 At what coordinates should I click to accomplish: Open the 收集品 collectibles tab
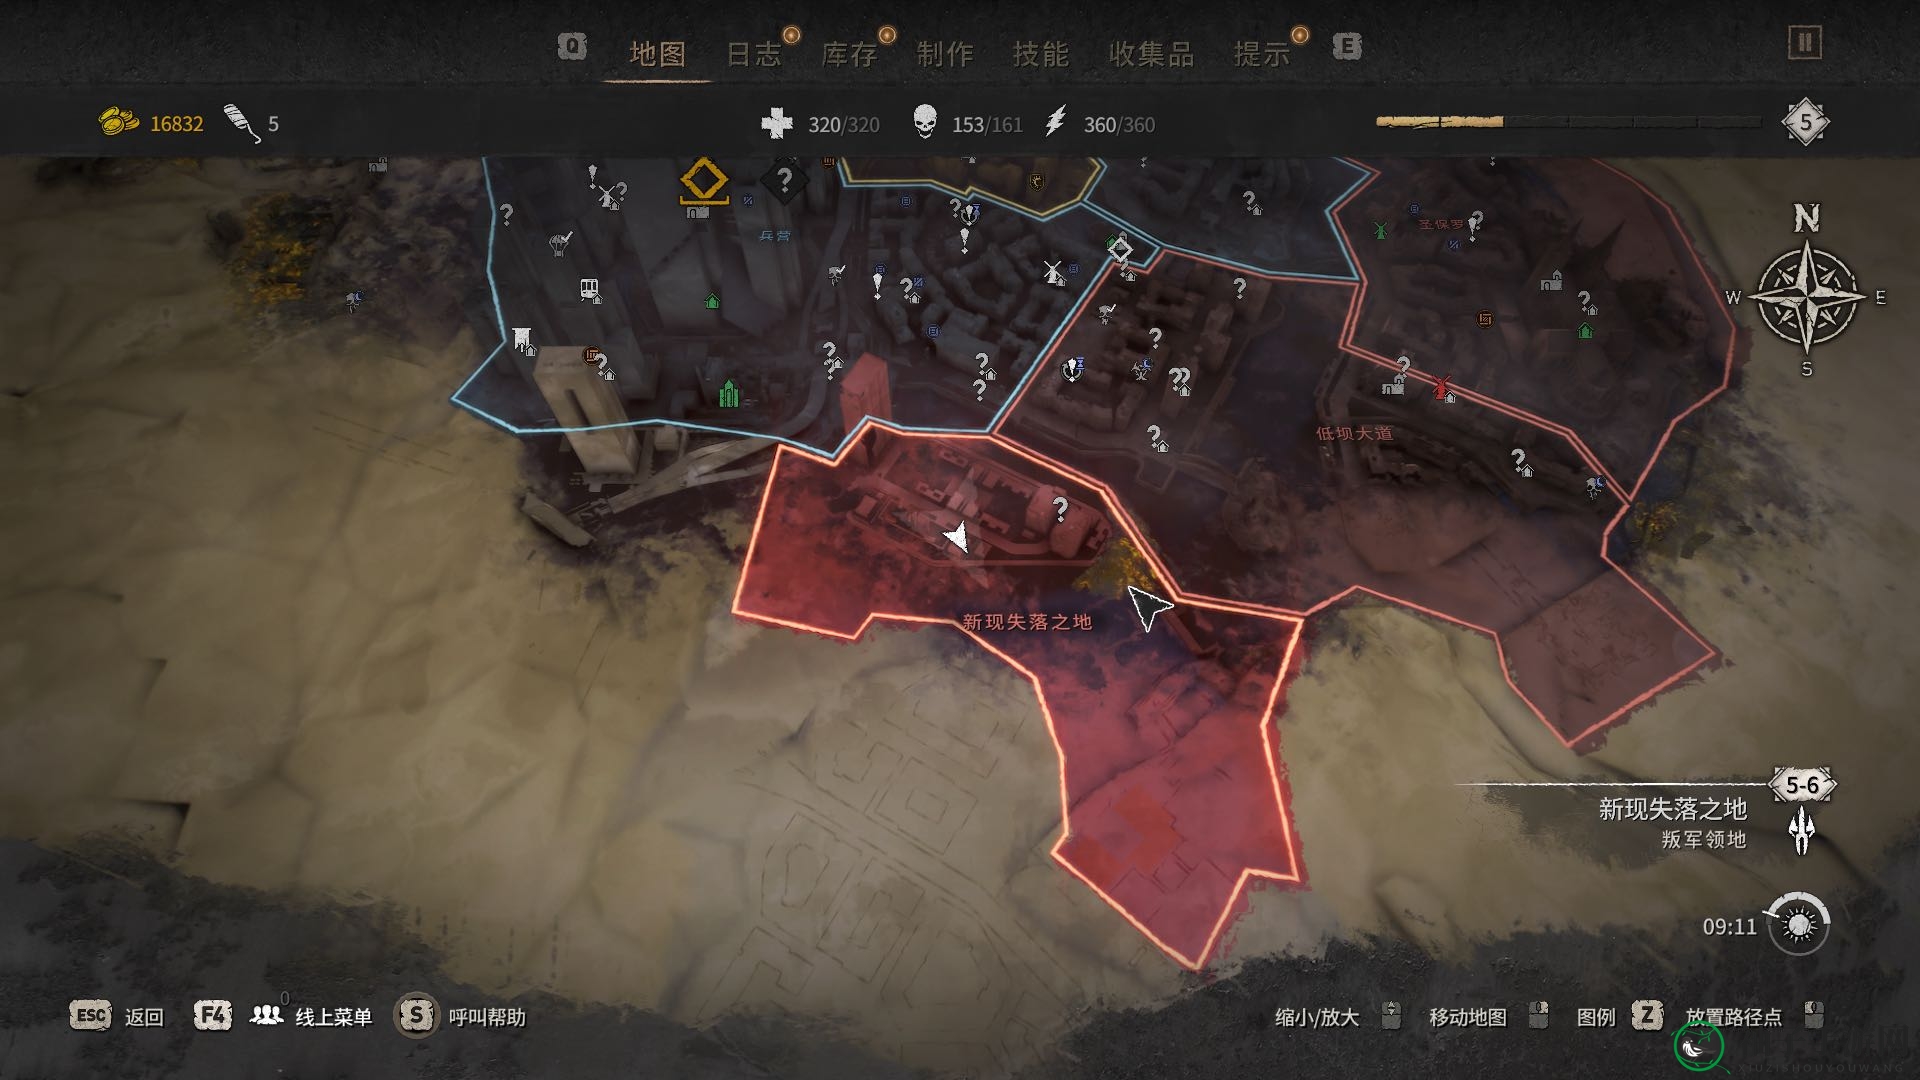pos(1151,54)
